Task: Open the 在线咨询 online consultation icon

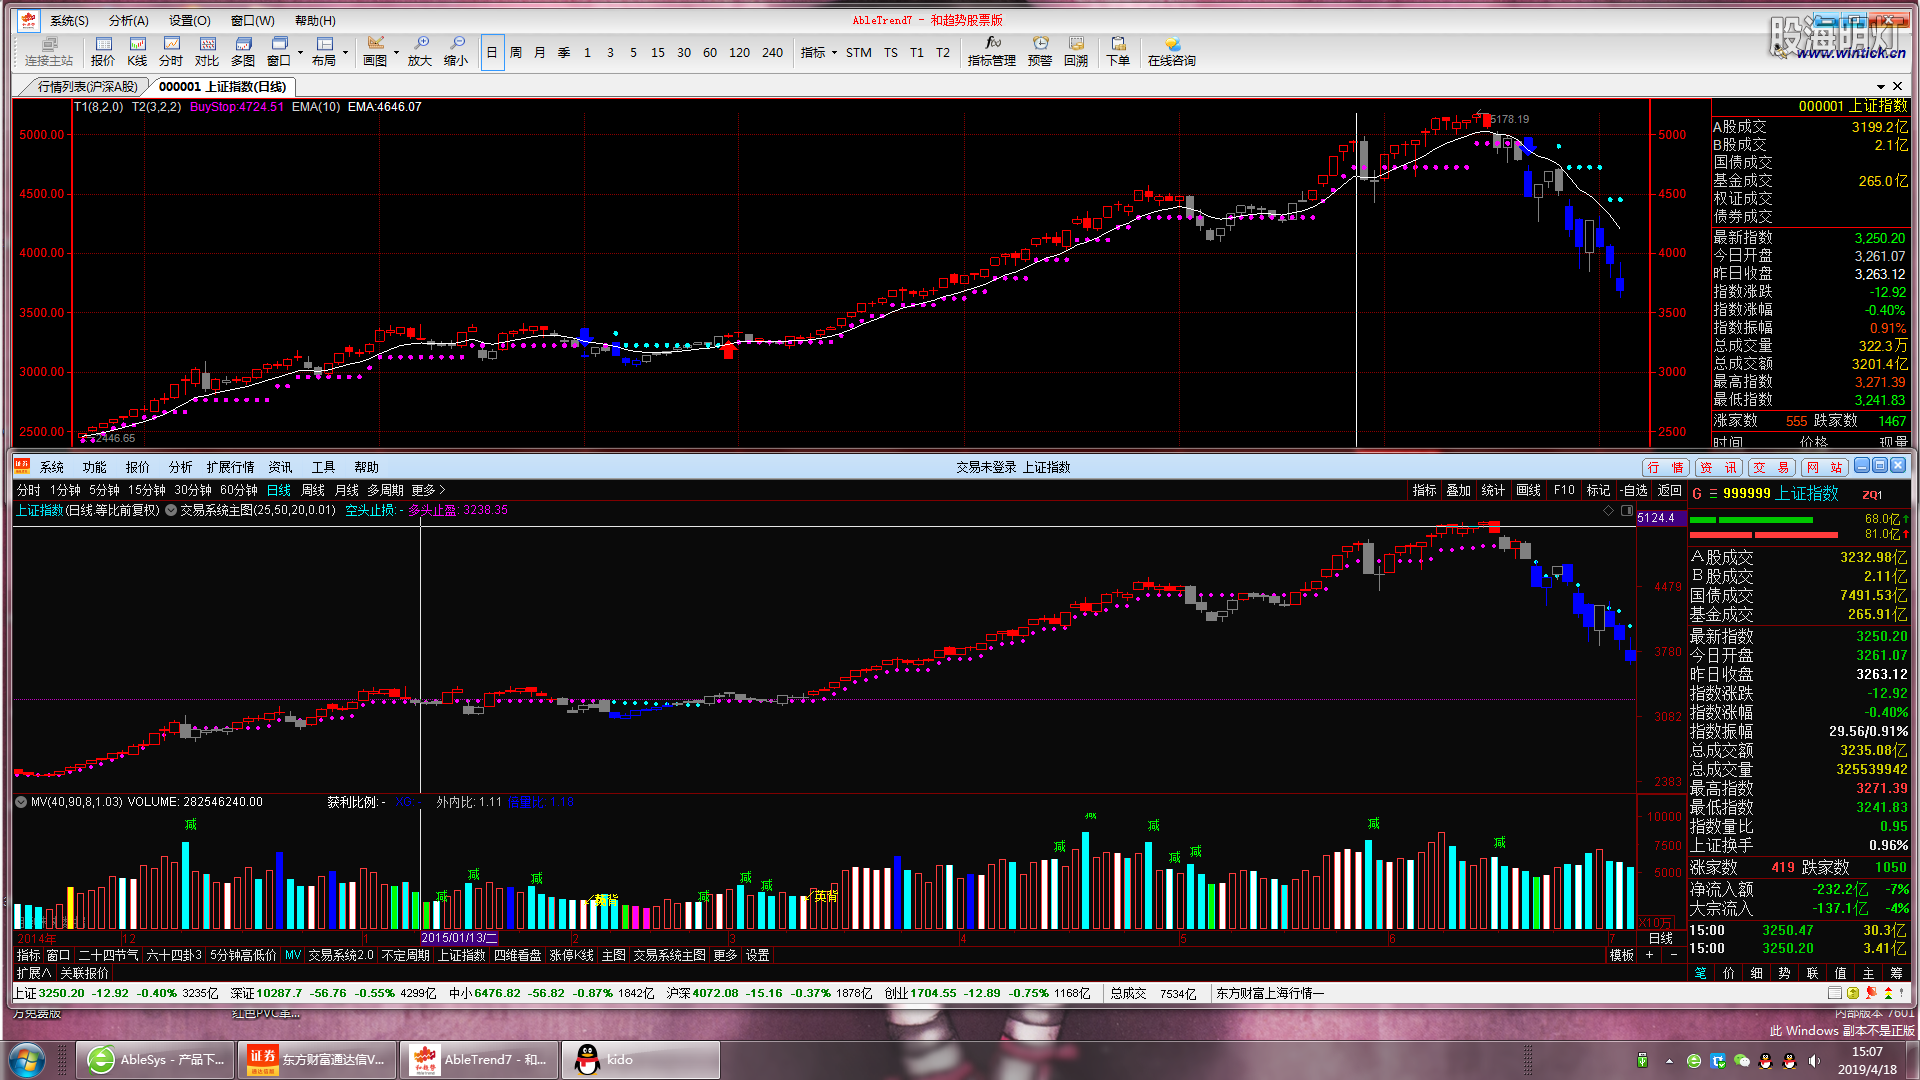Action: (1172, 51)
